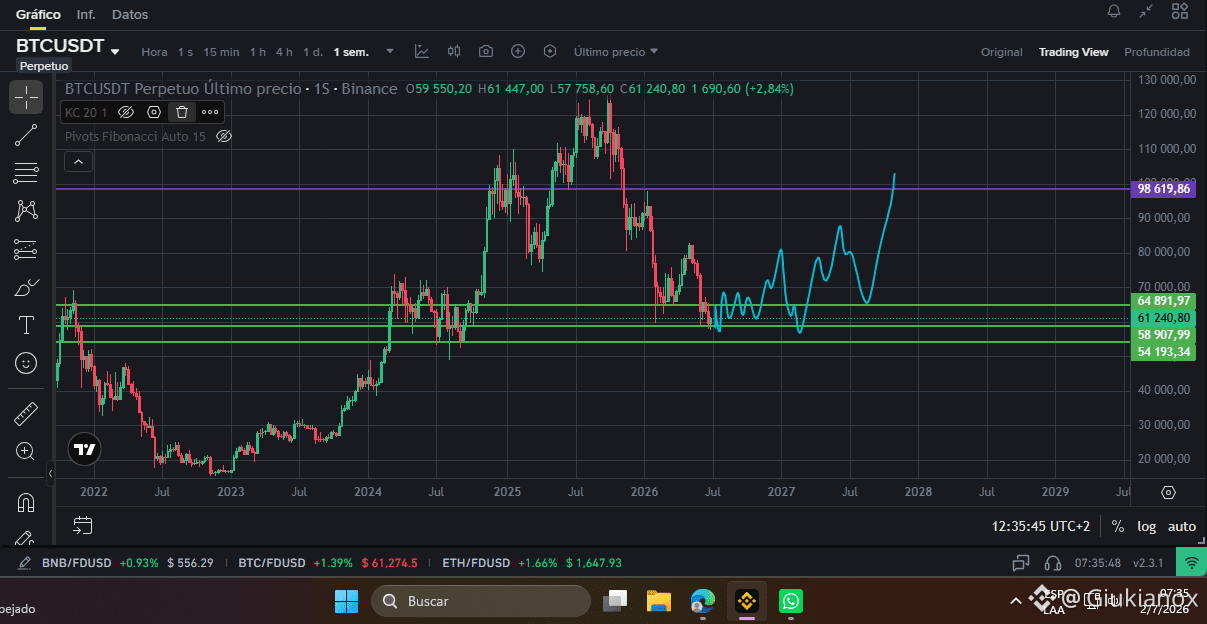The width and height of the screenshot is (1207, 624).
Task: Switch to the Profundidad view tab
Action: click(1157, 52)
